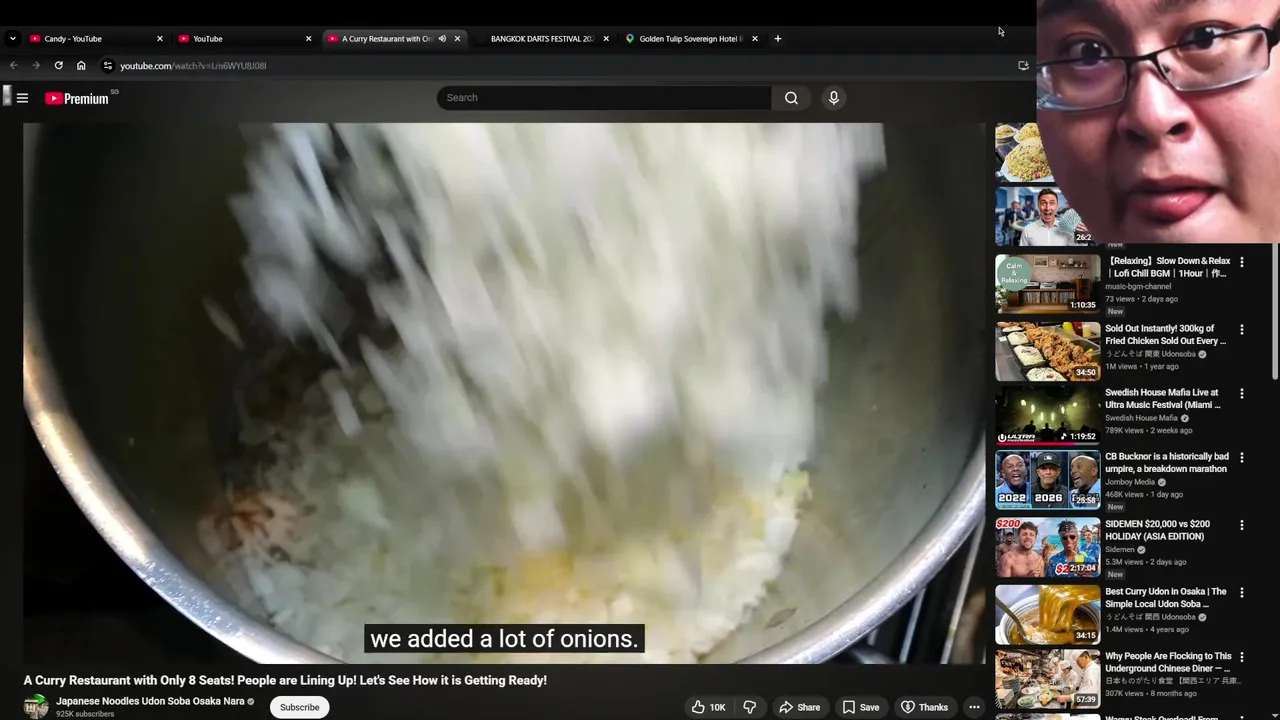View site information icon beside the URL
The image size is (1280, 720).
coord(108,66)
